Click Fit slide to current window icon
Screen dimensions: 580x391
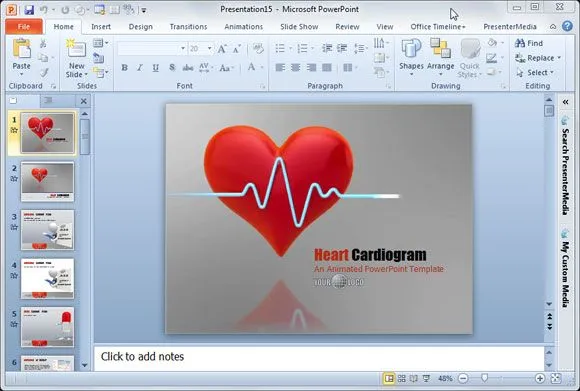click(556, 378)
